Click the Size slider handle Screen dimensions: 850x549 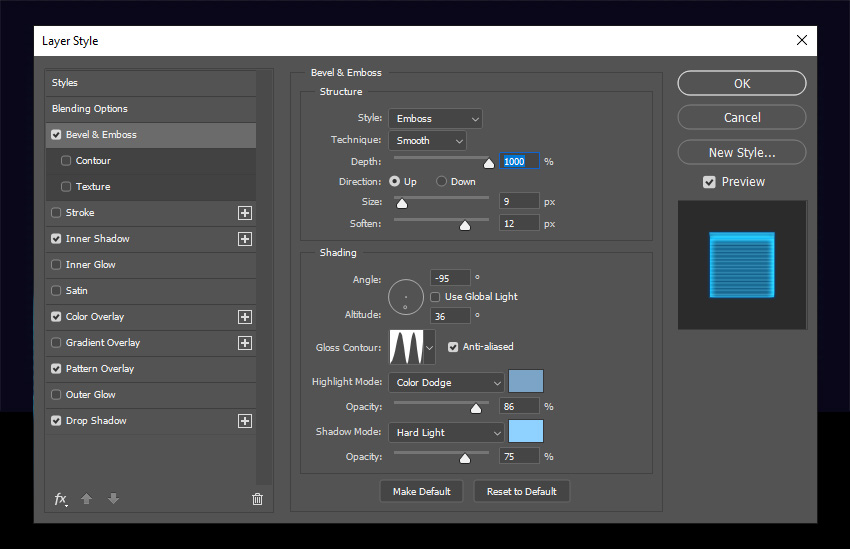pyautogui.click(x=402, y=203)
